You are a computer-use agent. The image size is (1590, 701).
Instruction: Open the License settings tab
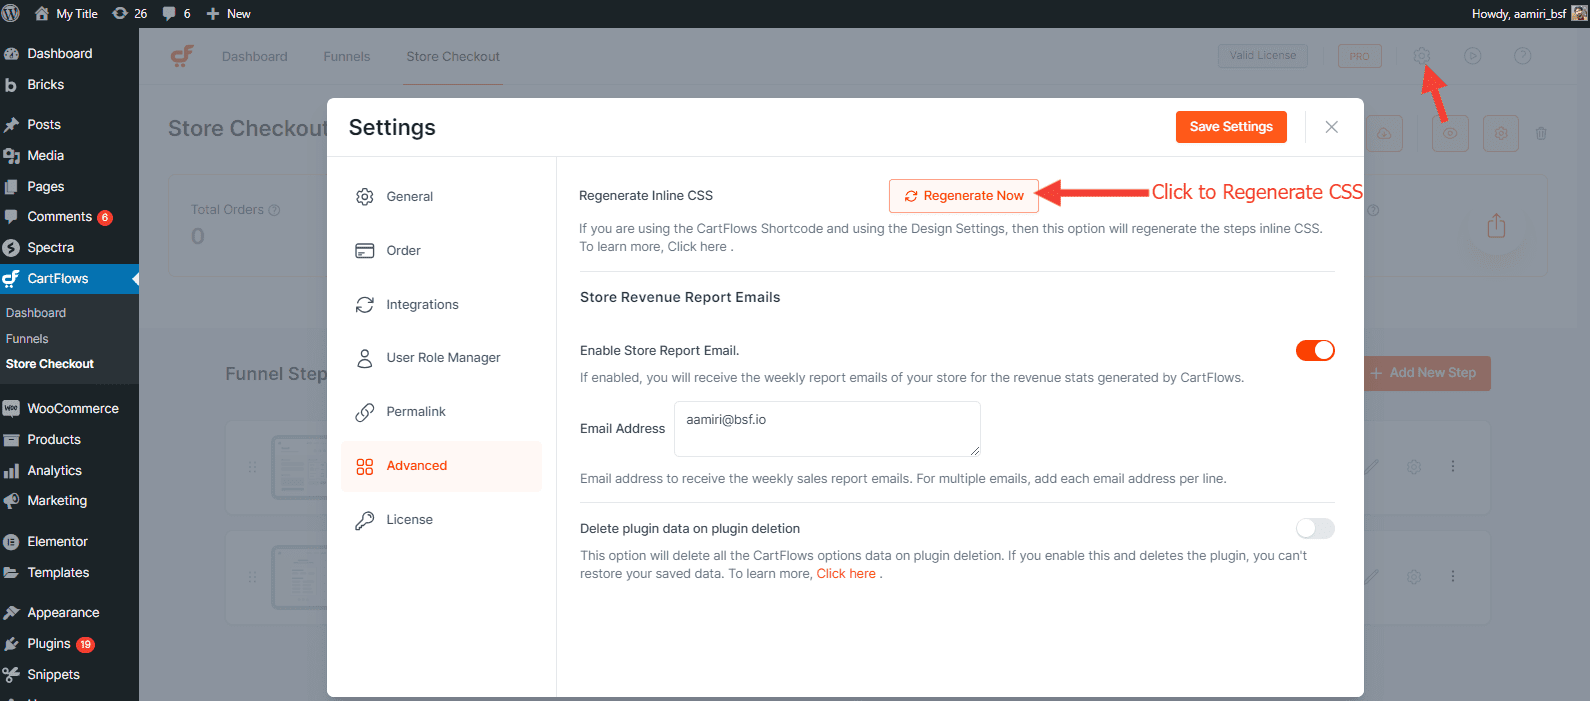(x=409, y=520)
